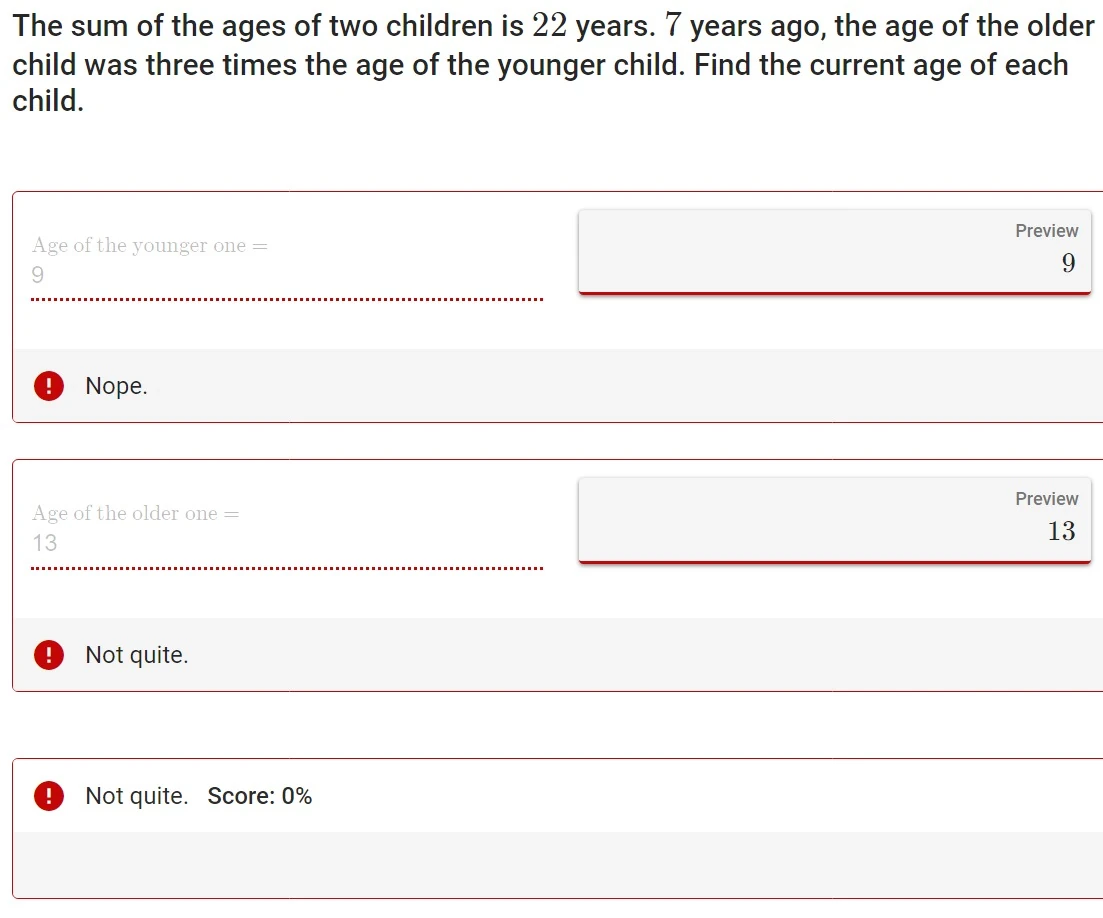The height and width of the screenshot is (918, 1103).
Task: Click the dotted underline below the younger child's answer
Action: [x=287, y=300]
